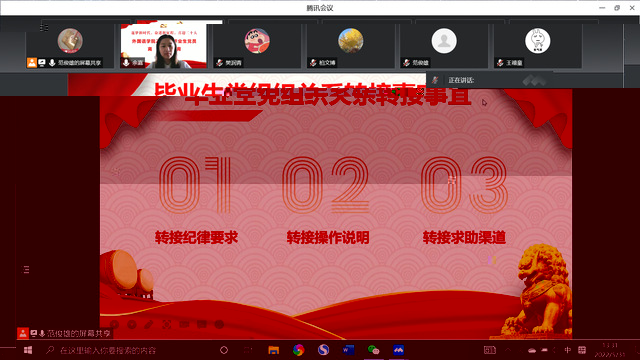Click 转接纪律要求 heading on slide
The width and height of the screenshot is (640, 360).
(196, 238)
